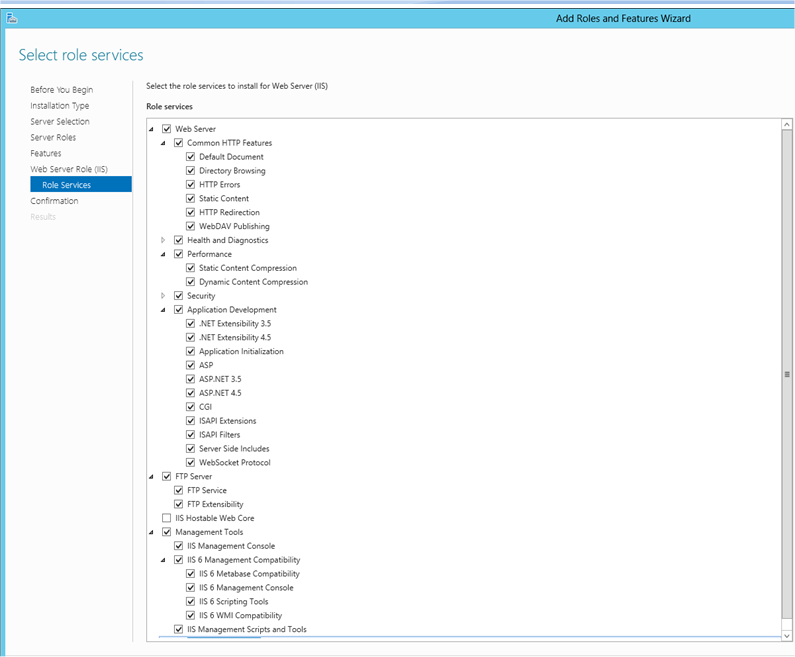Uncheck Default Document
Image resolution: width=795 pixels, height=657 pixels.
(x=191, y=157)
